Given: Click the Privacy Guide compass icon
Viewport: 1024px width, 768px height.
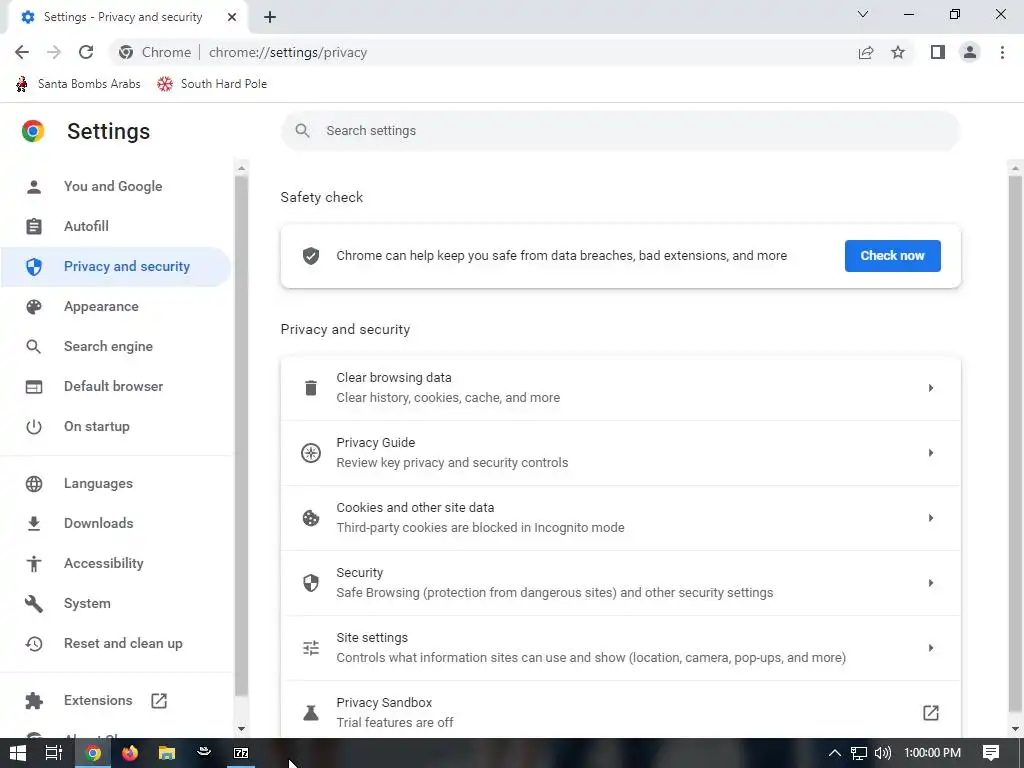Looking at the screenshot, I should pyautogui.click(x=311, y=453).
